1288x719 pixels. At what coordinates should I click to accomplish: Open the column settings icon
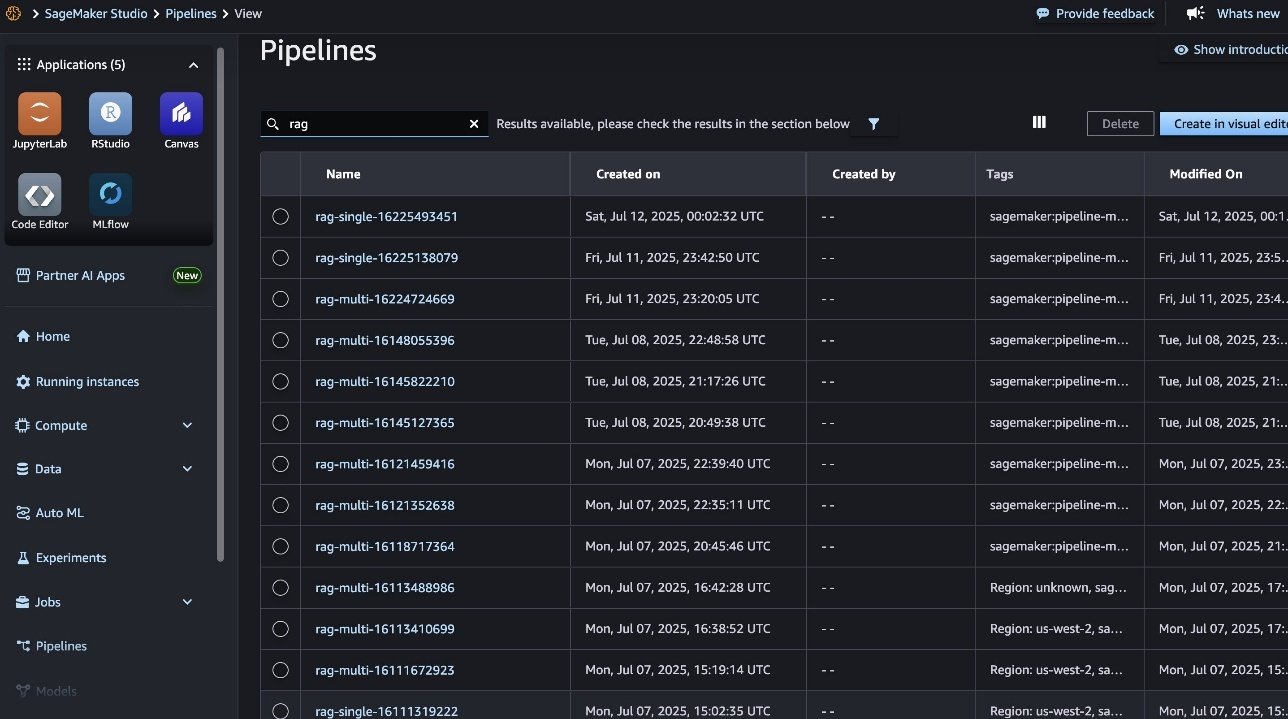[x=1039, y=122]
